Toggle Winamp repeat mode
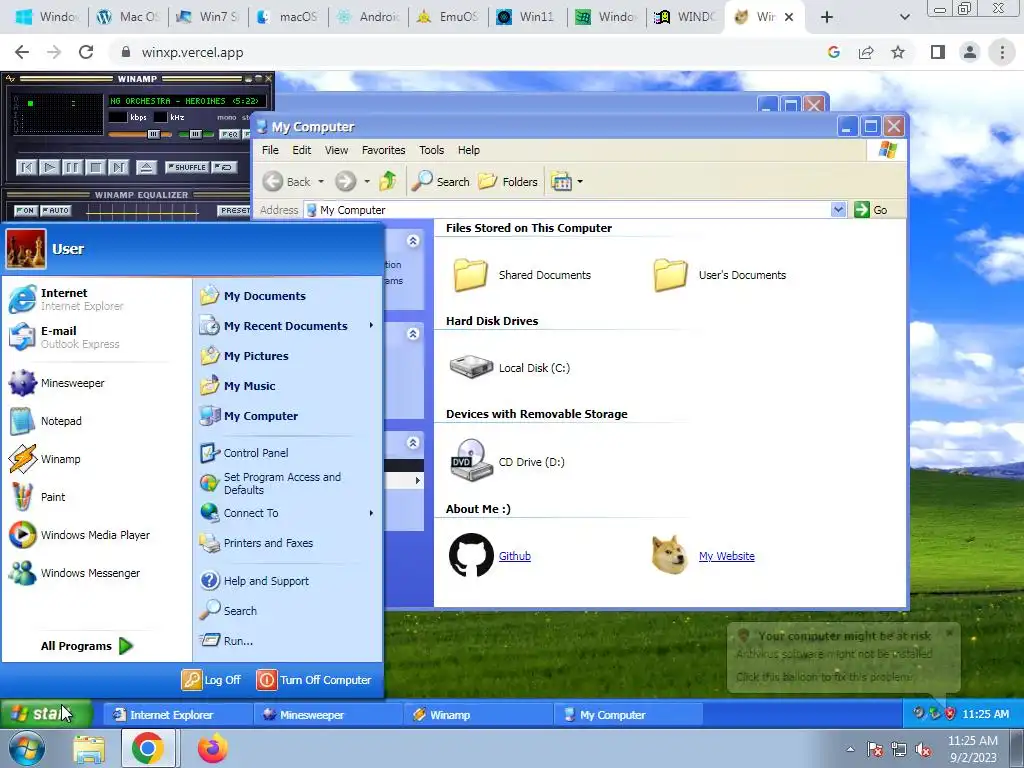The height and width of the screenshot is (768, 1024). 224,167
